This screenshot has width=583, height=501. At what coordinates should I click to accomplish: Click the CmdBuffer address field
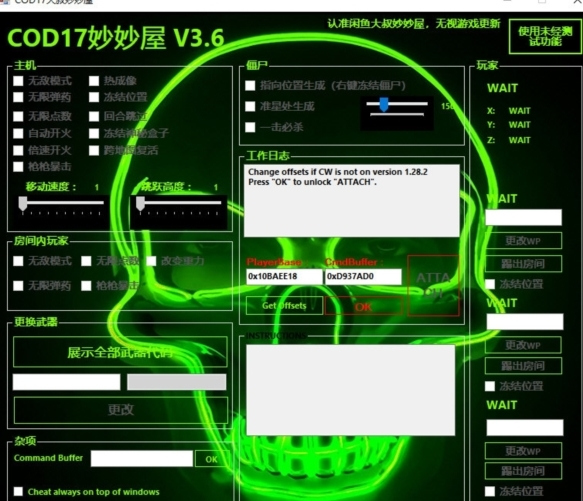coord(363,276)
